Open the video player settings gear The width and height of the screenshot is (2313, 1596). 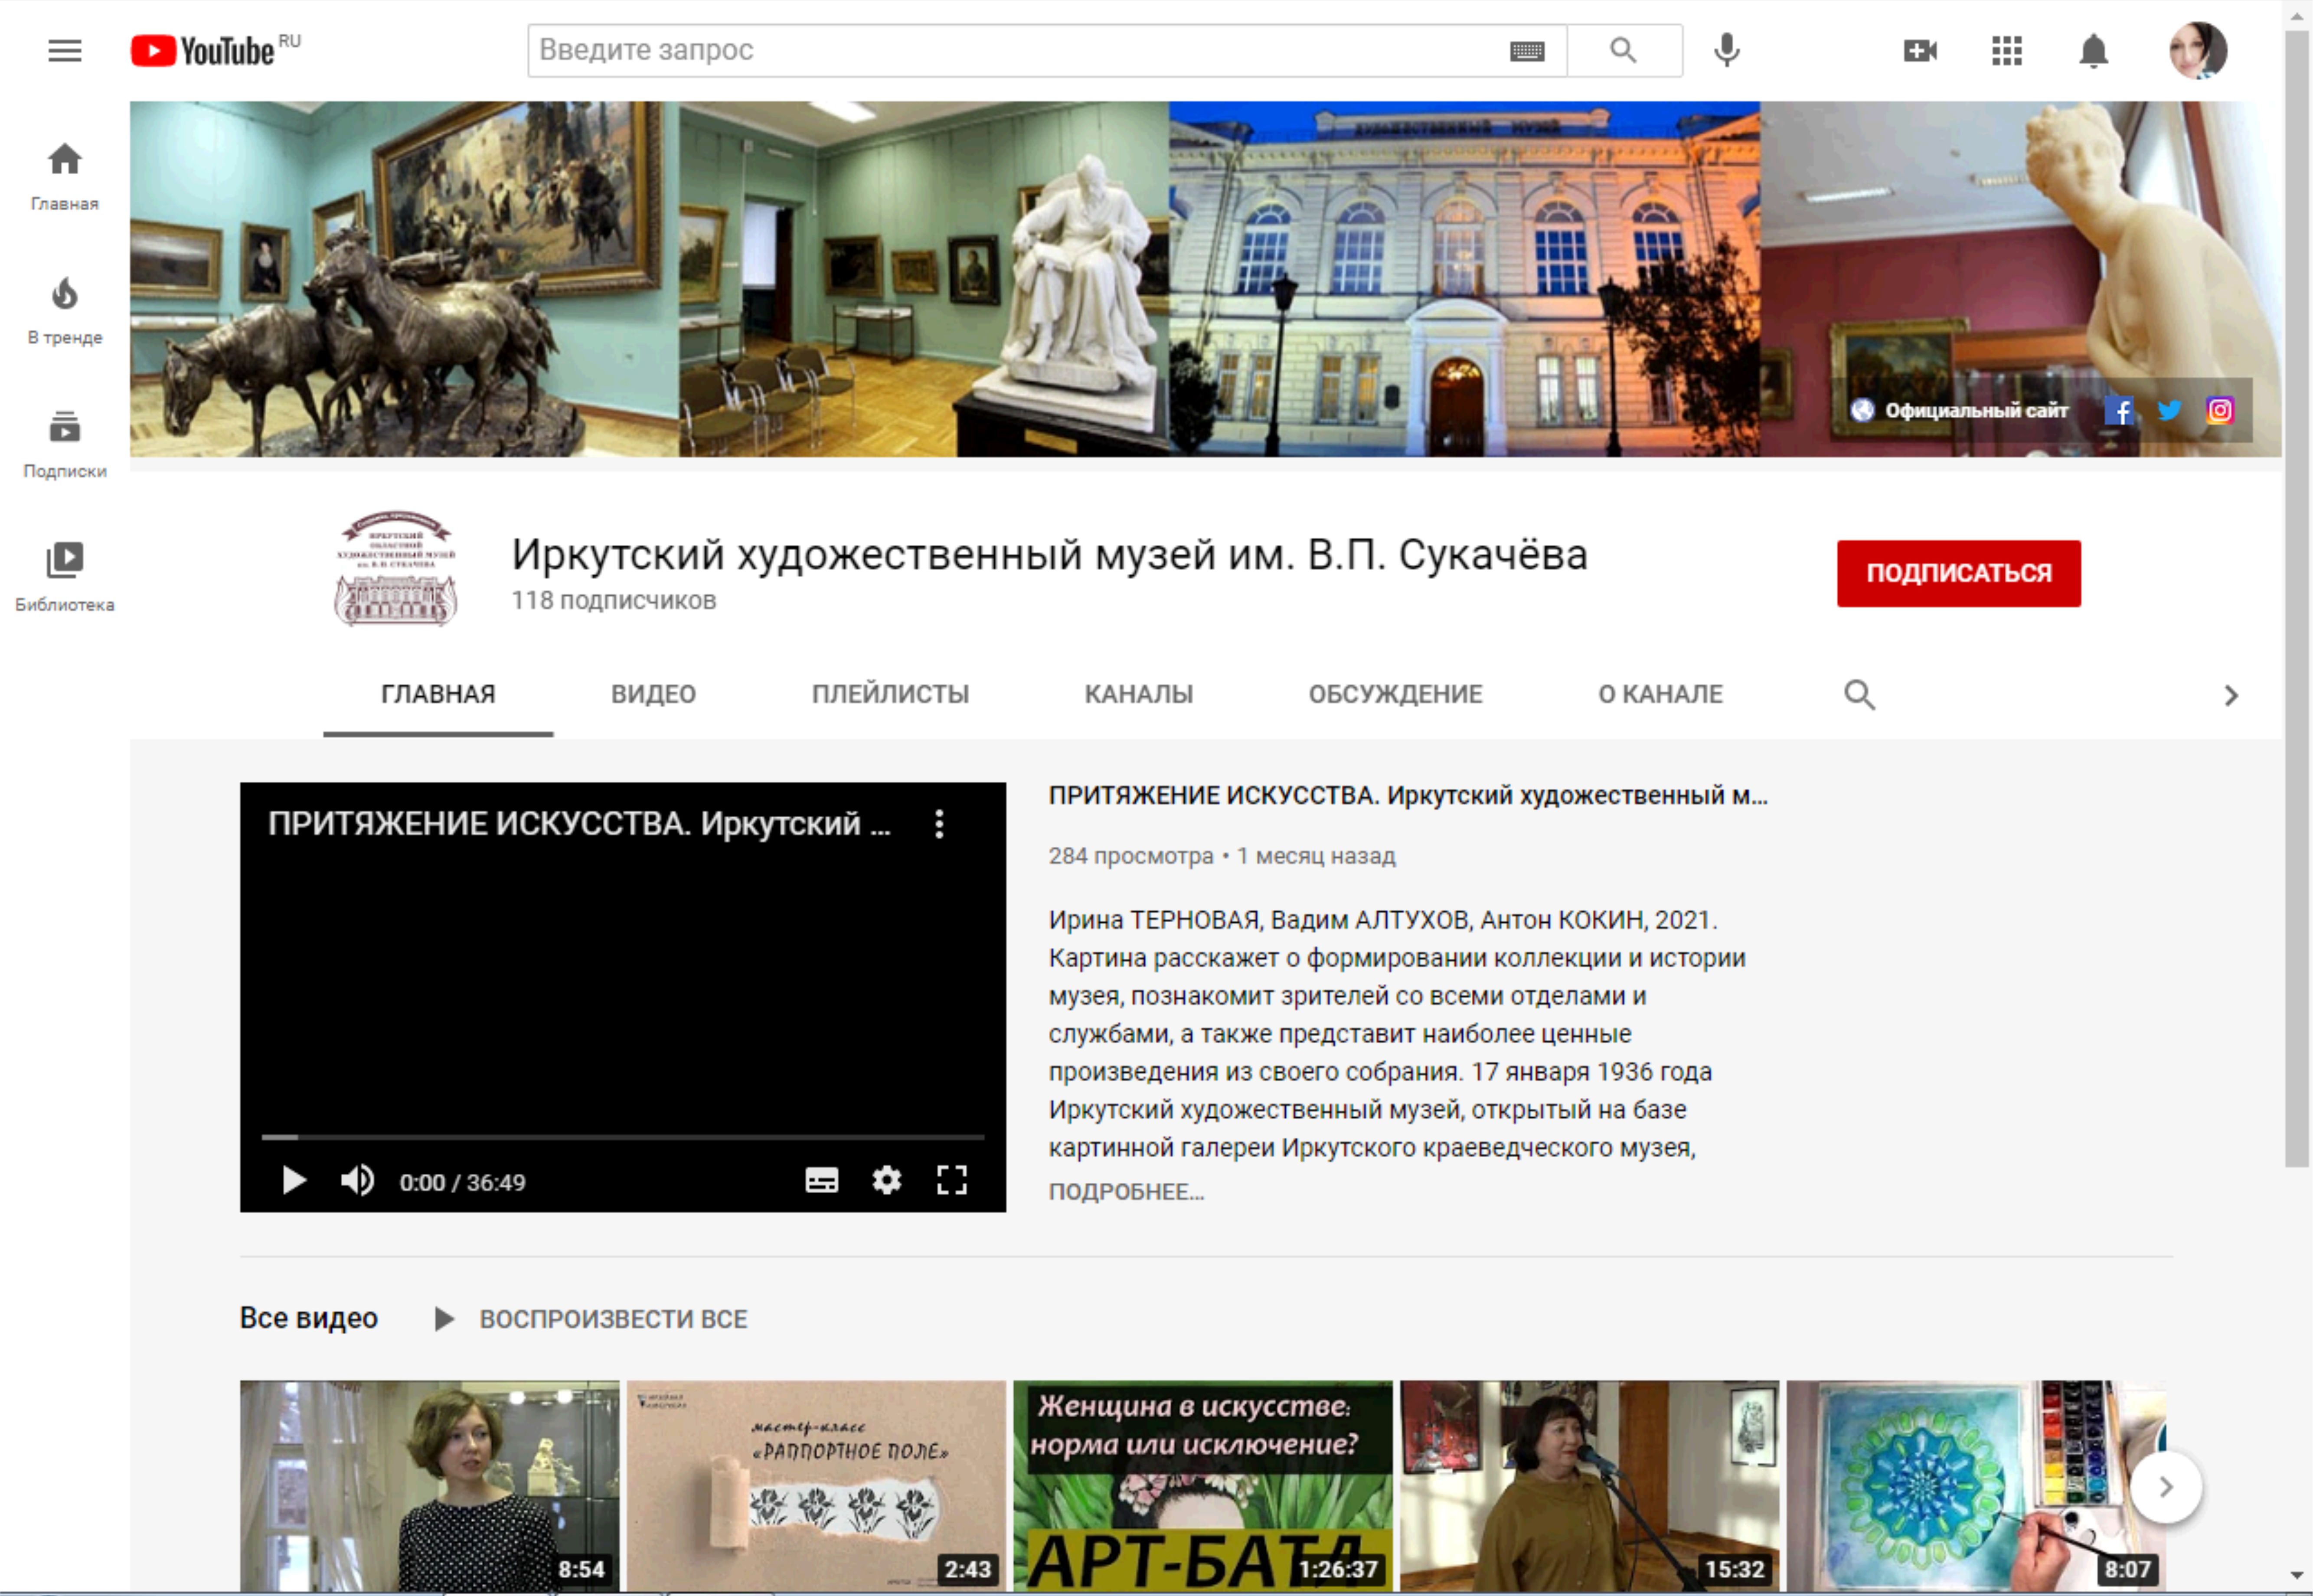pyautogui.click(x=886, y=1181)
